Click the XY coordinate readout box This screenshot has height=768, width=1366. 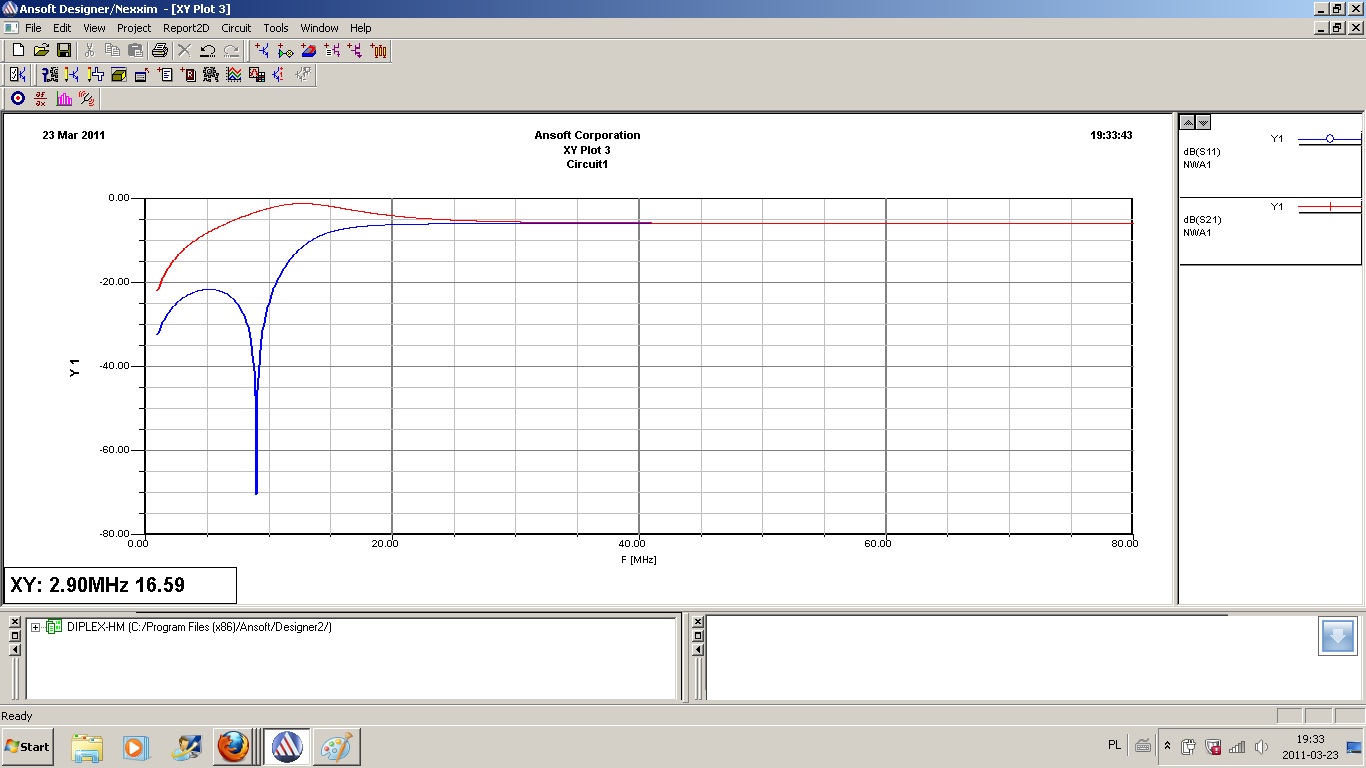click(x=121, y=585)
